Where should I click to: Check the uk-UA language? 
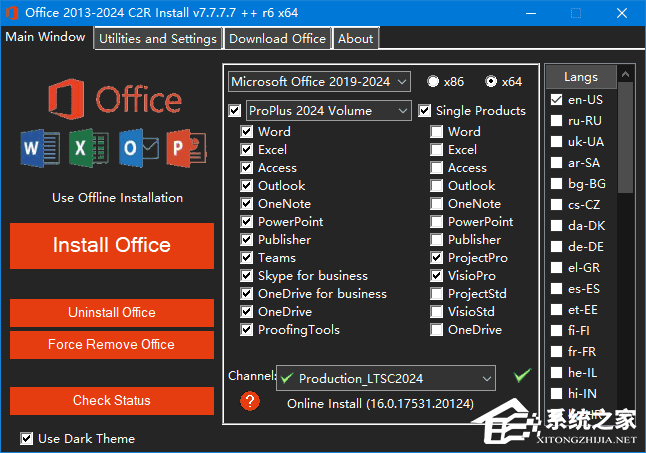557,142
